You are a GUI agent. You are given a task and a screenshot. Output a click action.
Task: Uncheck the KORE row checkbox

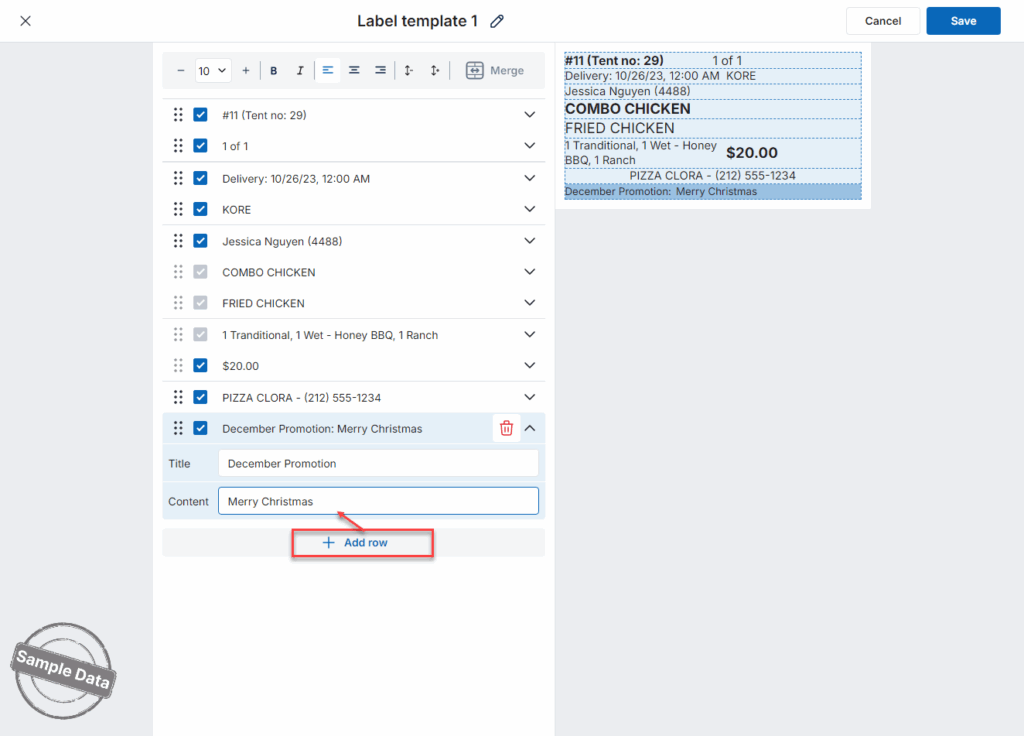coord(200,209)
